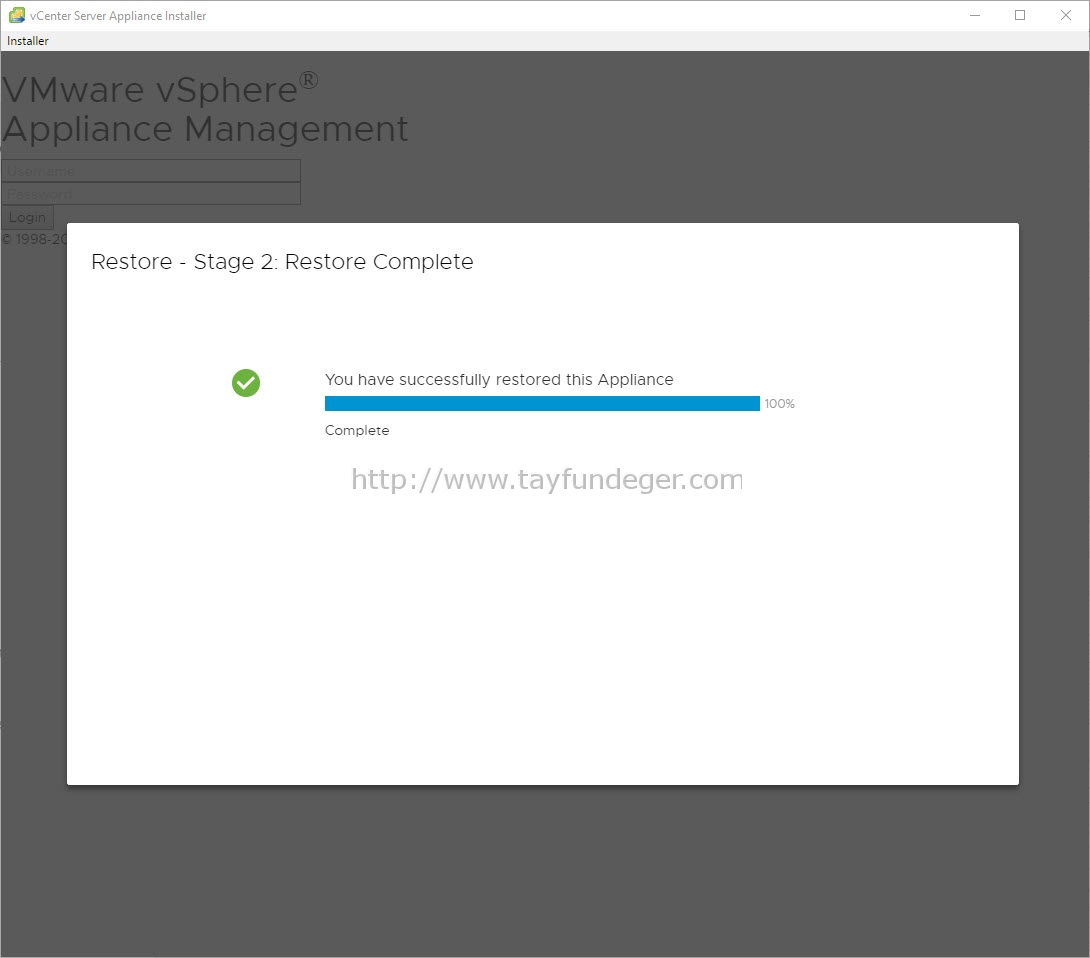This screenshot has width=1090, height=958.
Task: Click the Complete status text
Action: 357,430
